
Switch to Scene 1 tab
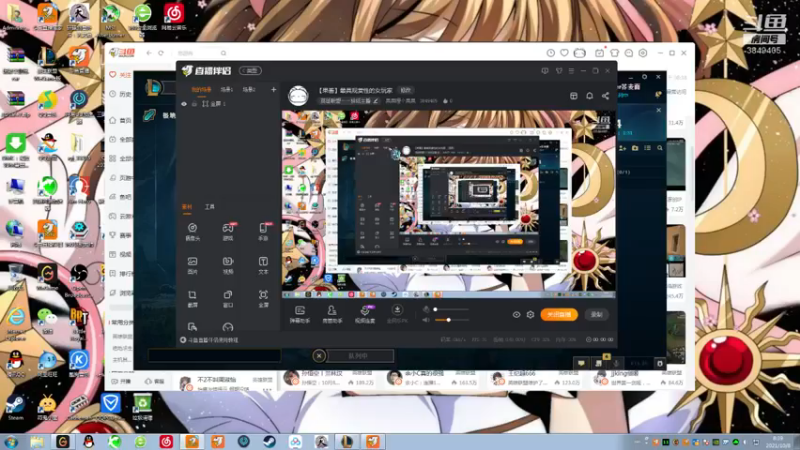[227, 90]
